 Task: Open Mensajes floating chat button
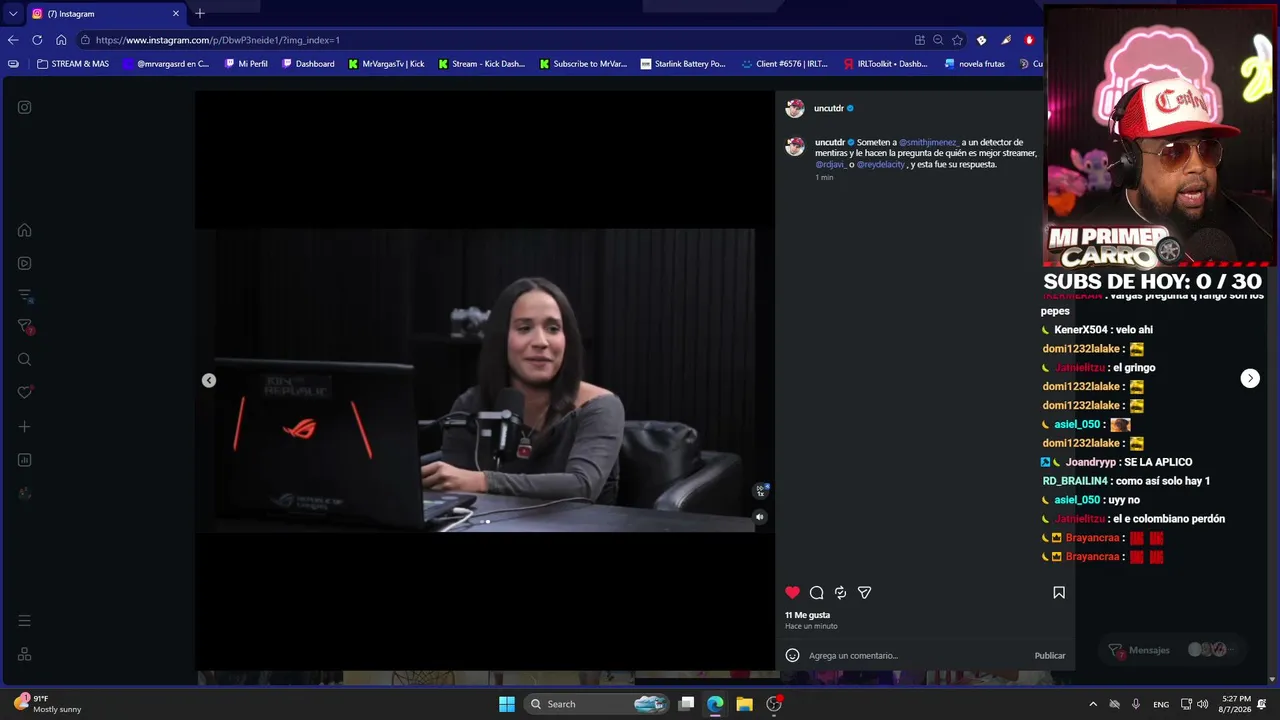[1172, 650]
